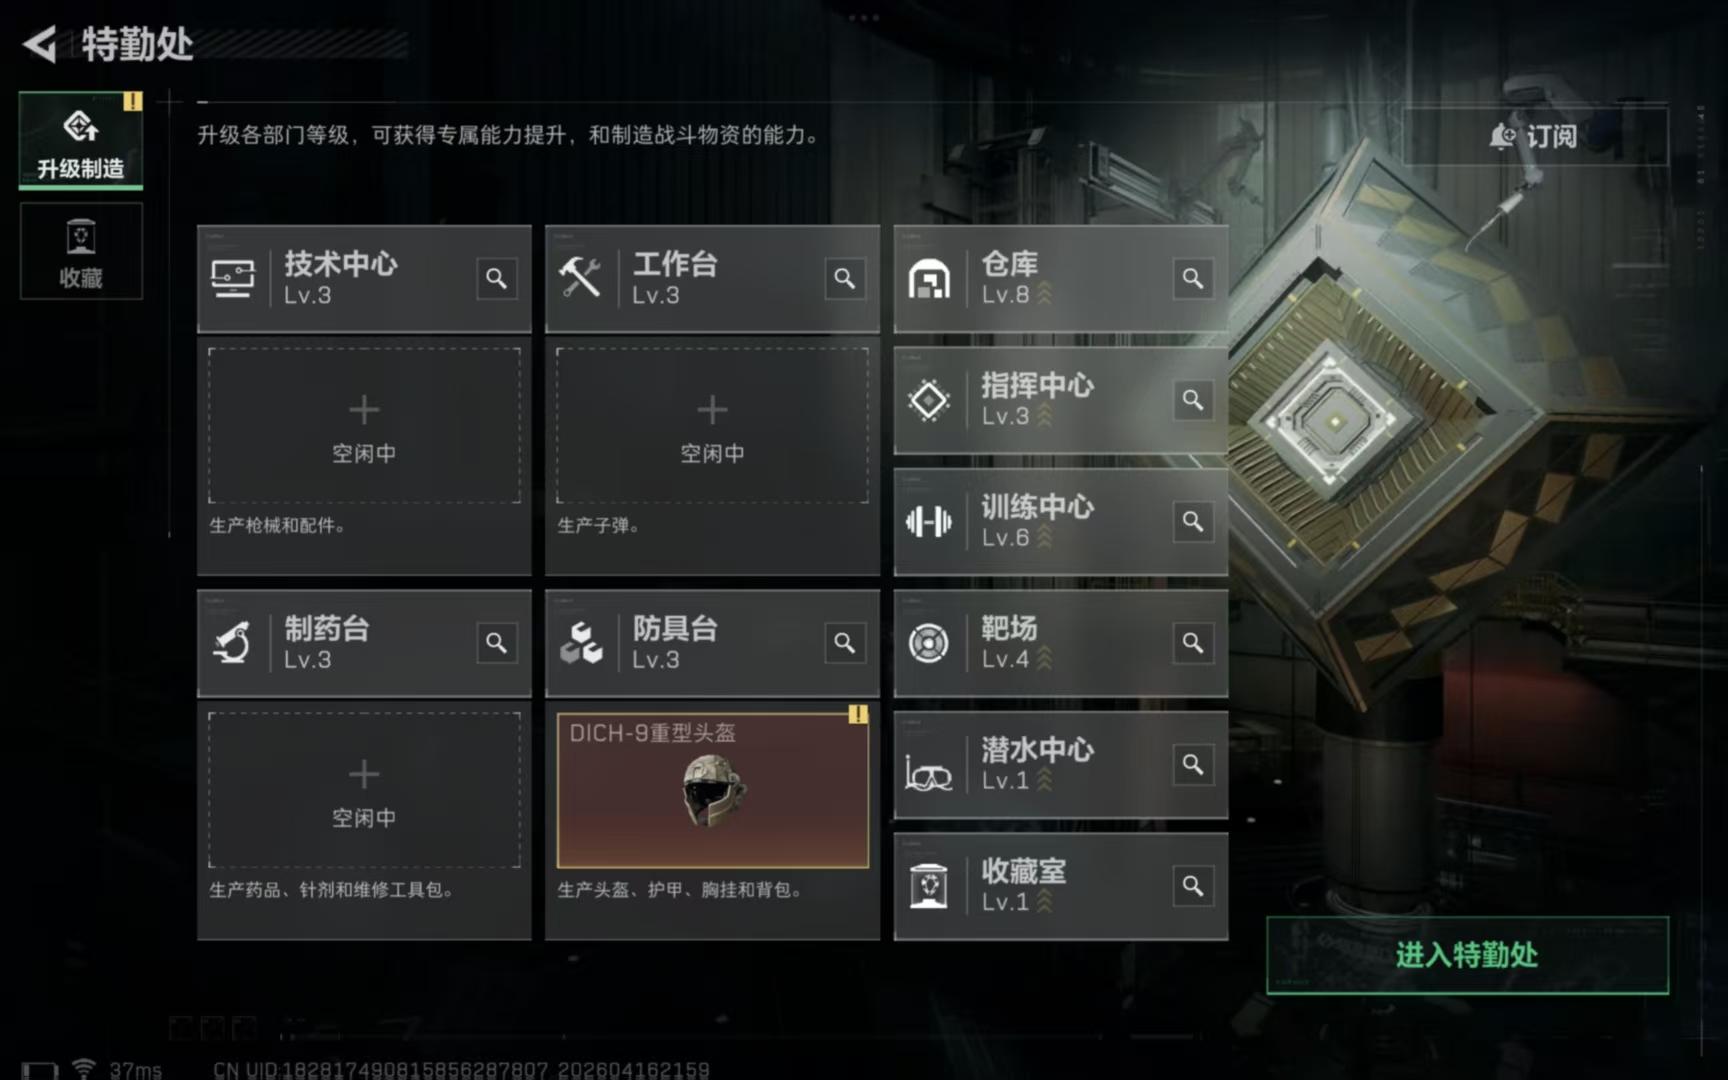Select the 仓库 Lv.8 department header

click(1061, 279)
